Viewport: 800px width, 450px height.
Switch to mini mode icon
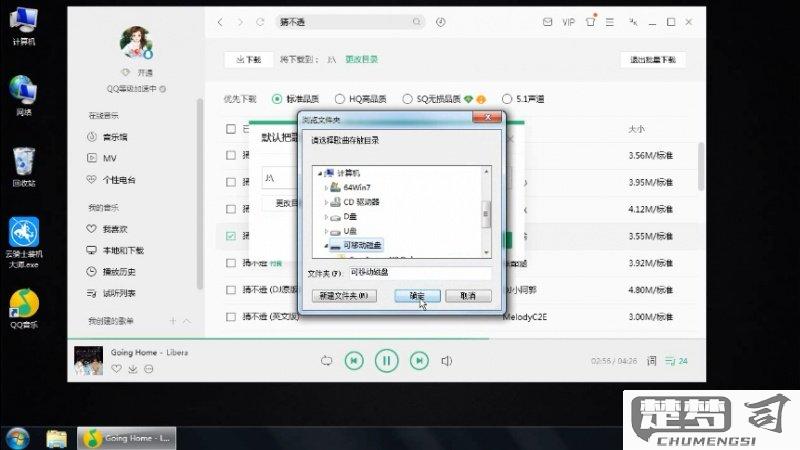click(x=633, y=22)
